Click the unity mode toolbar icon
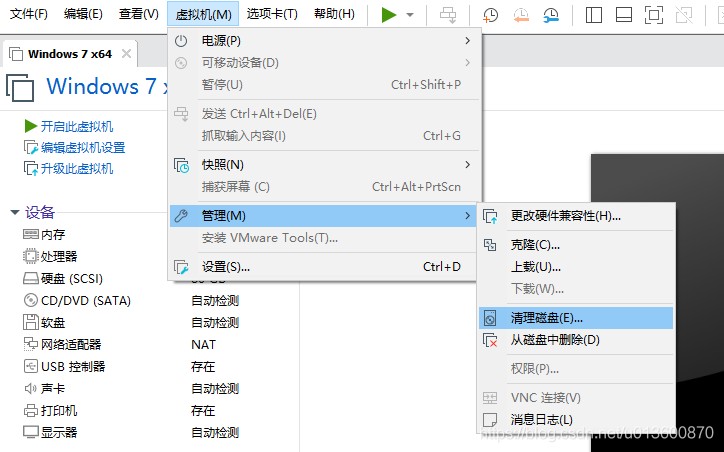The image size is (724, 452). (684, 15)
